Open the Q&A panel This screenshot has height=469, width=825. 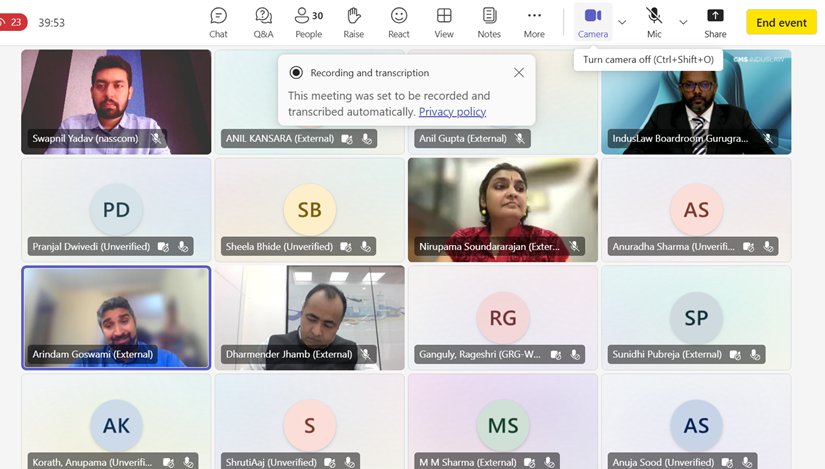point(263,23)
